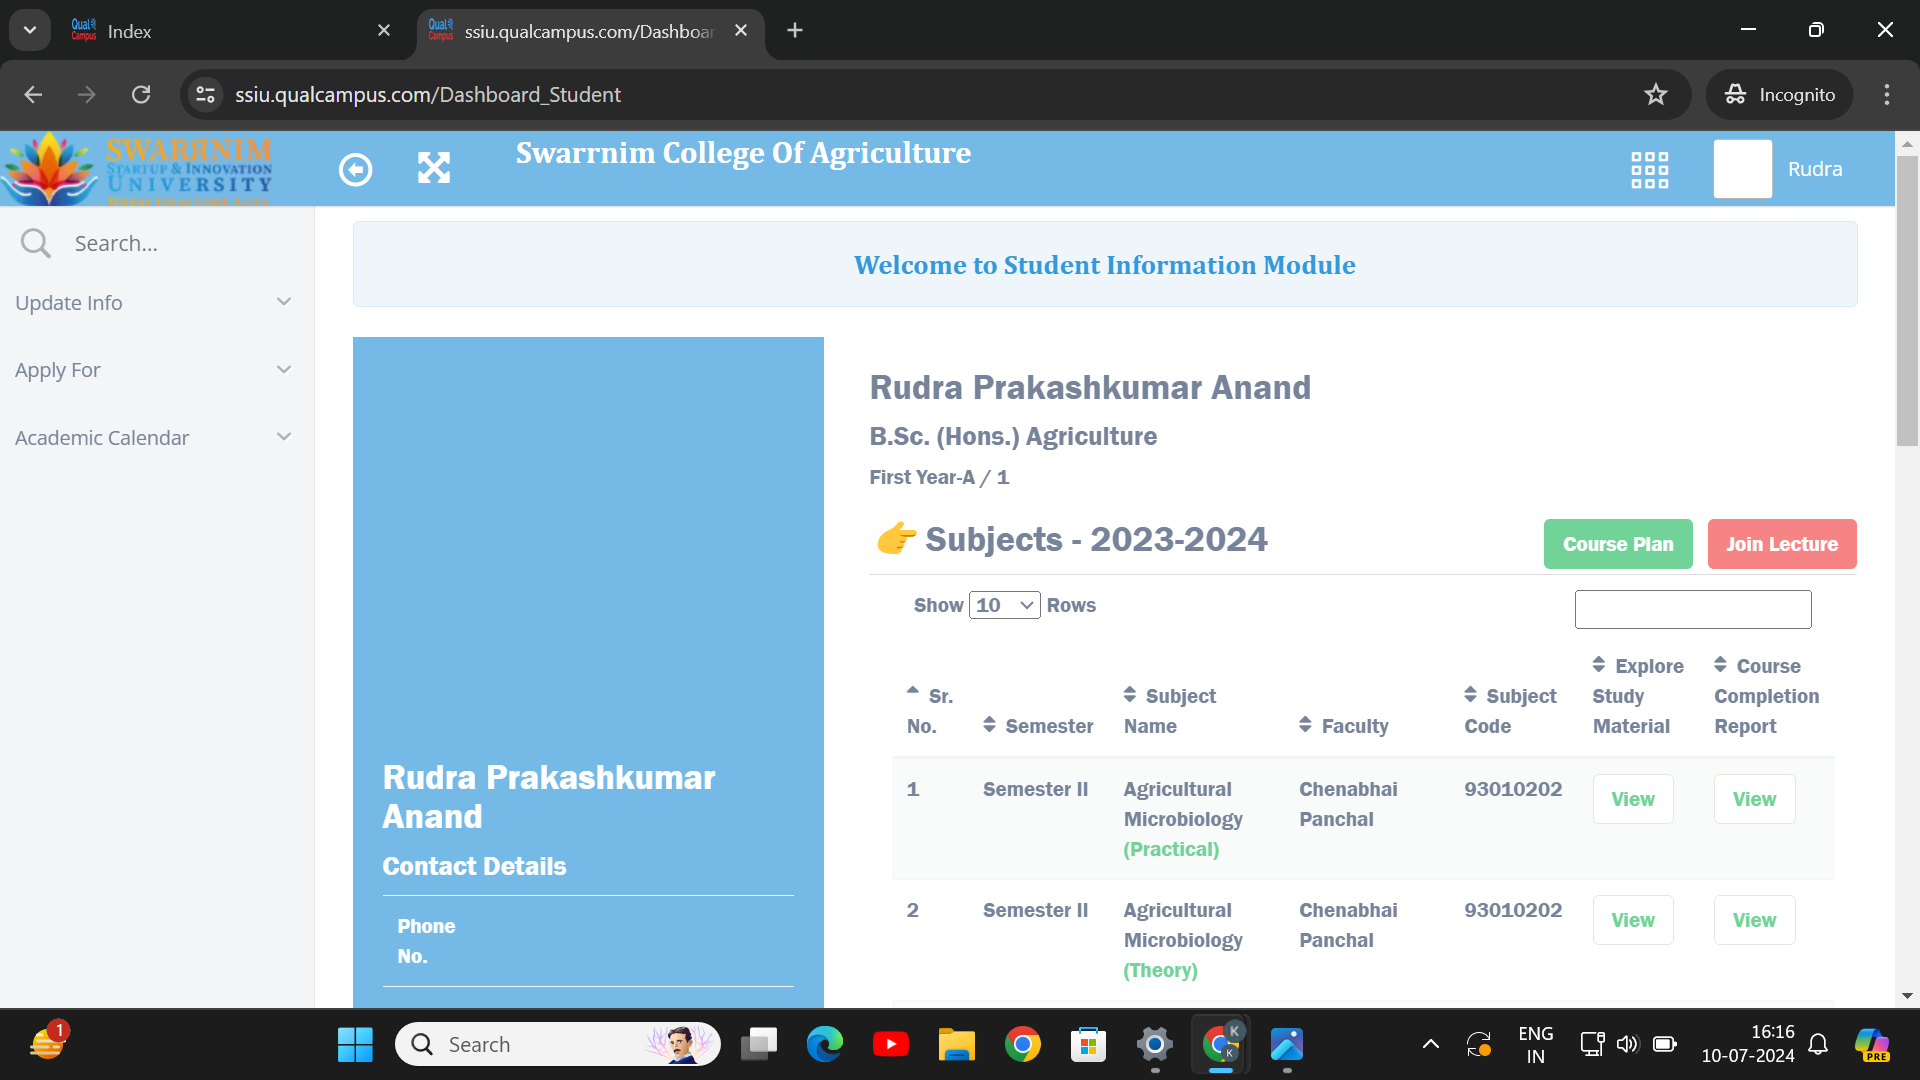This screenshot has width=1920, height=1080.
Task: Bookmark this page with the star icon
Action: point(1656,94)
